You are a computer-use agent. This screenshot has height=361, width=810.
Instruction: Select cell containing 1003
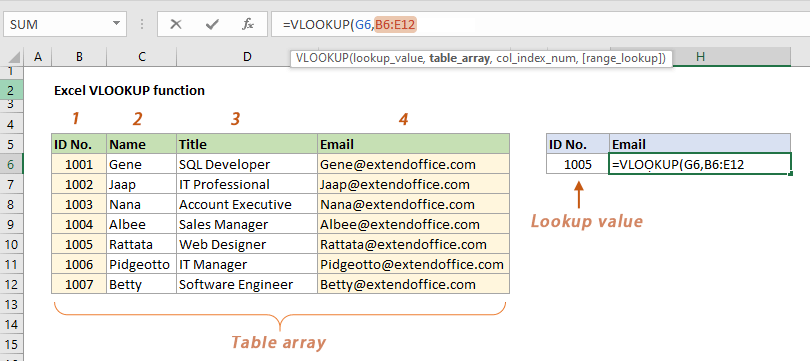(x=79, y=205)
